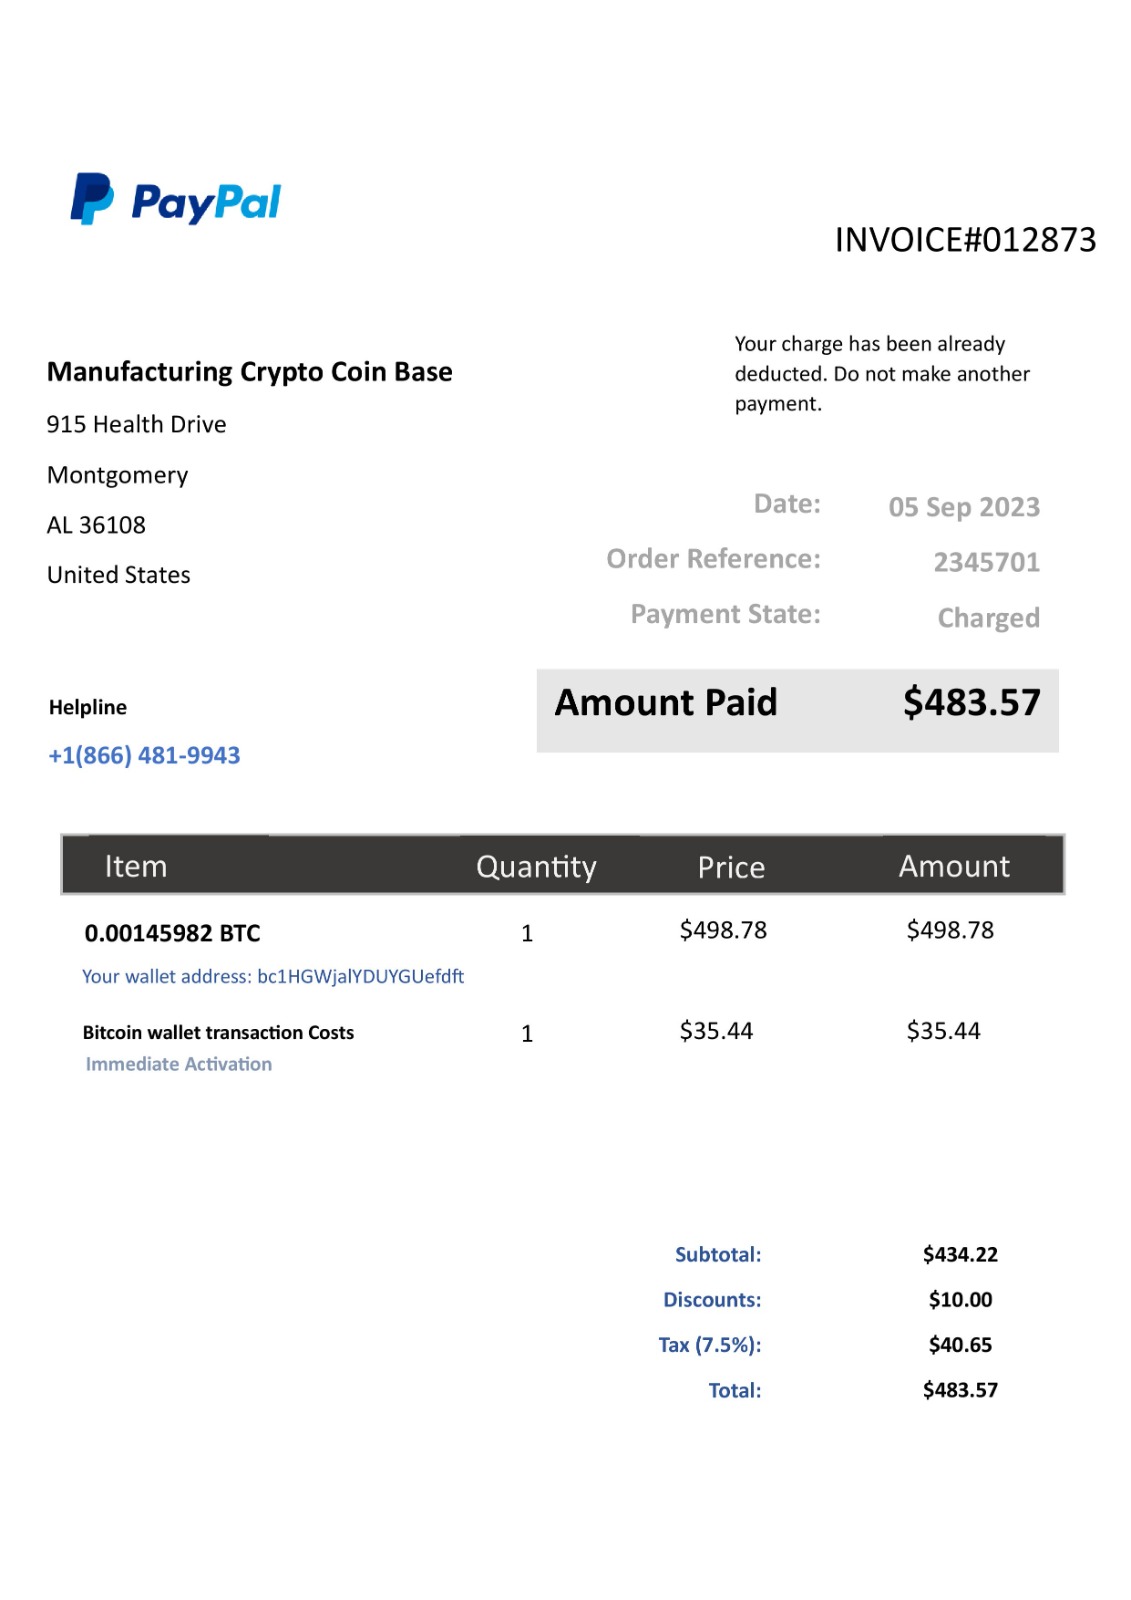Click the PayPal wordmark text
Image resolution: width=1131 pixels, height=1600 pixels.
tap(206, 203)
